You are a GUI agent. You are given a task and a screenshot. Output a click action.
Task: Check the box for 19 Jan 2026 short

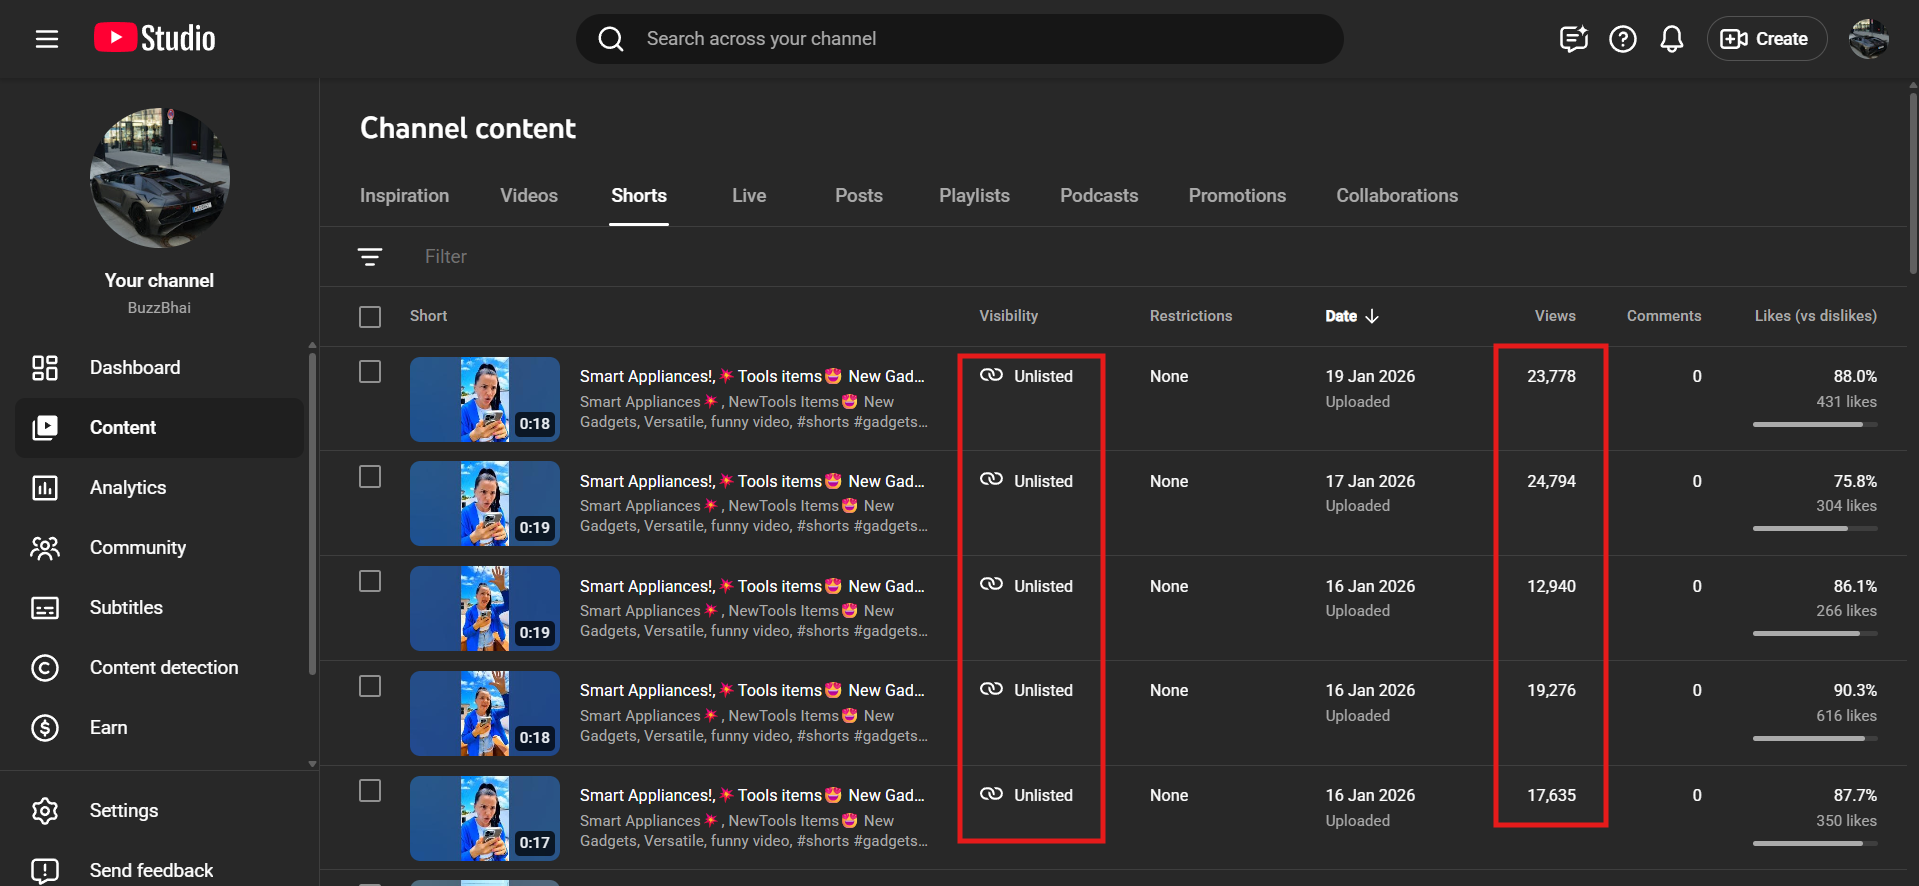(x=370, y=372)
